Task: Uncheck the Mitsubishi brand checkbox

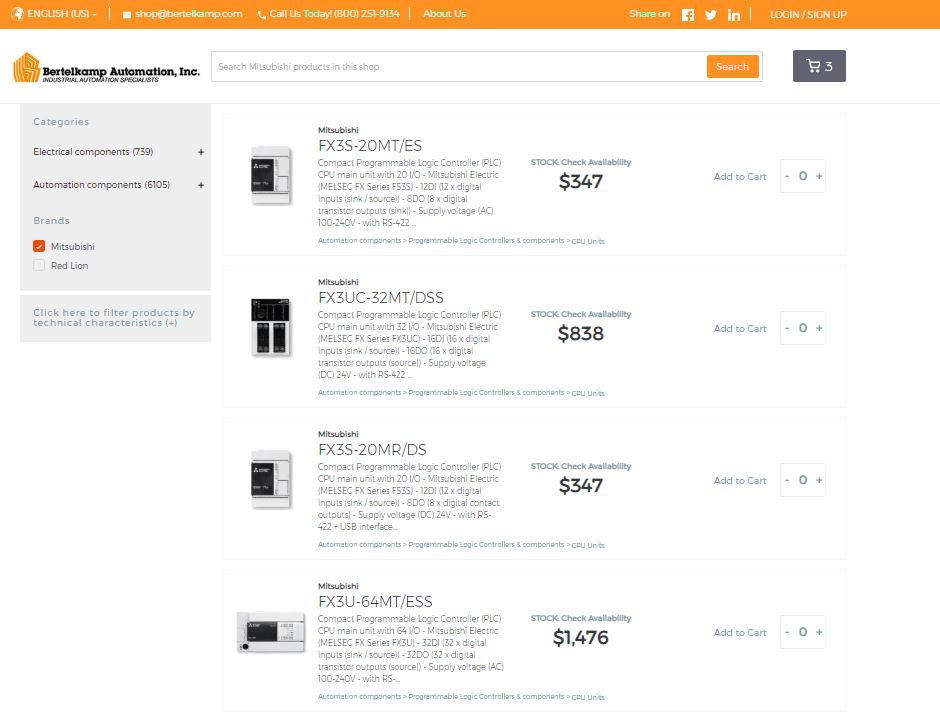Action: pos(39,246)
